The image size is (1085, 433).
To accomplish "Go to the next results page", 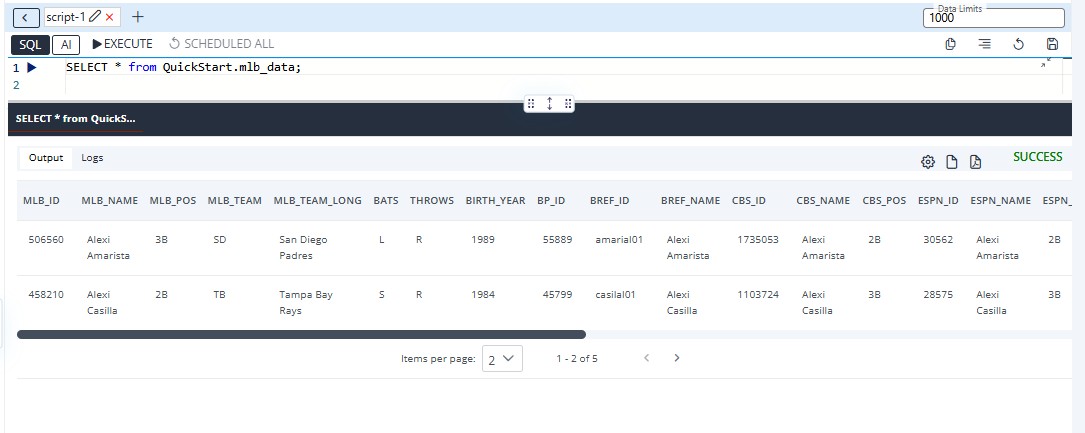I will [x=677, y=358].
